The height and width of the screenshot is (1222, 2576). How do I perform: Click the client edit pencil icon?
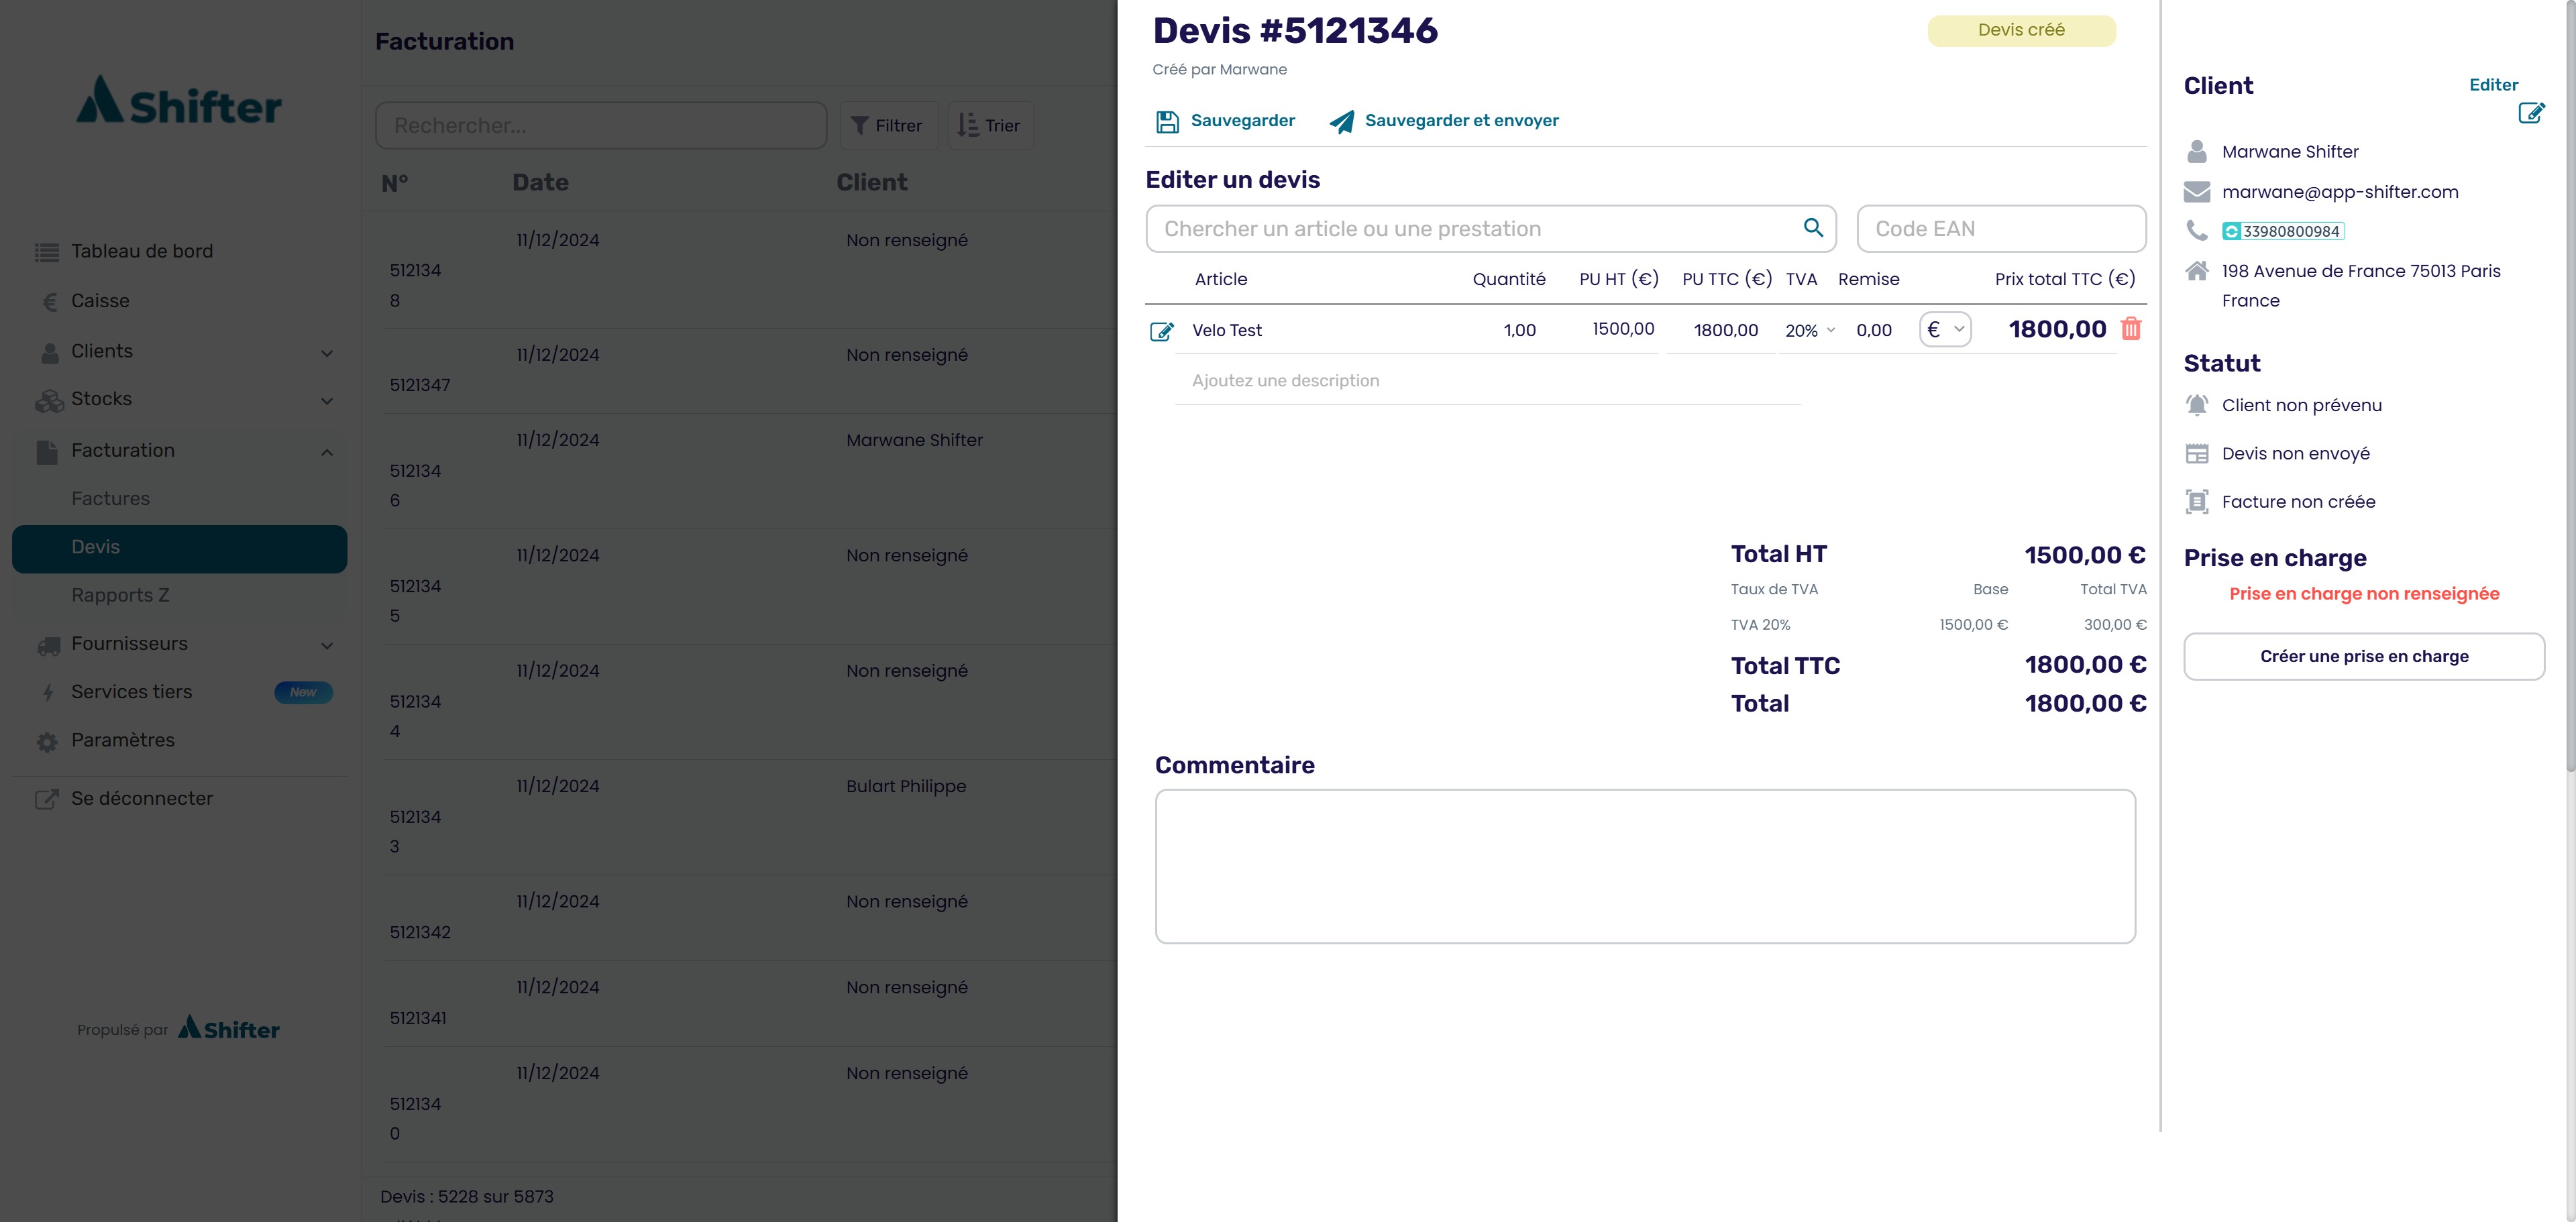[2531, 113]
